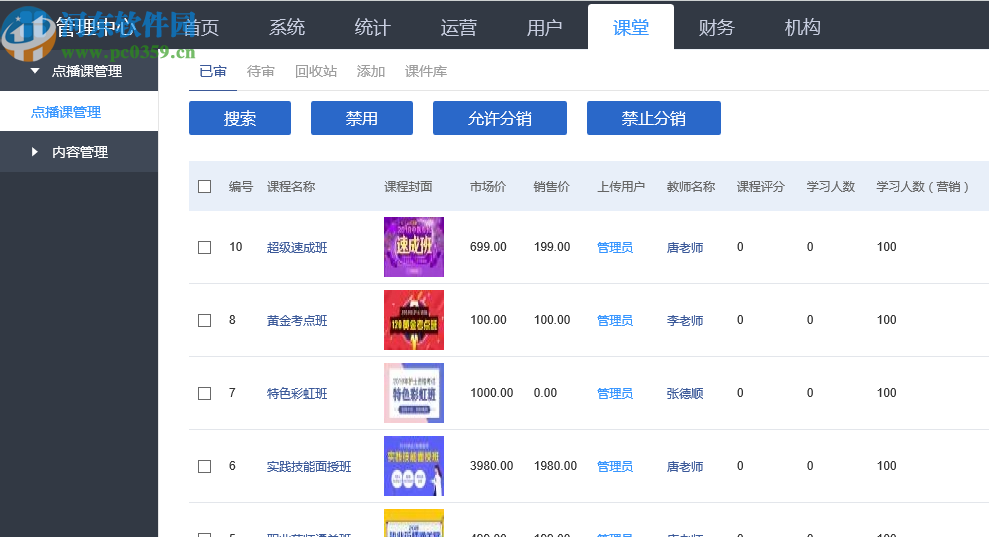The height and width of the screenshot is (537, 989).
Task: Click the 超级速成班 cover thumbnail
Action: 414,247
